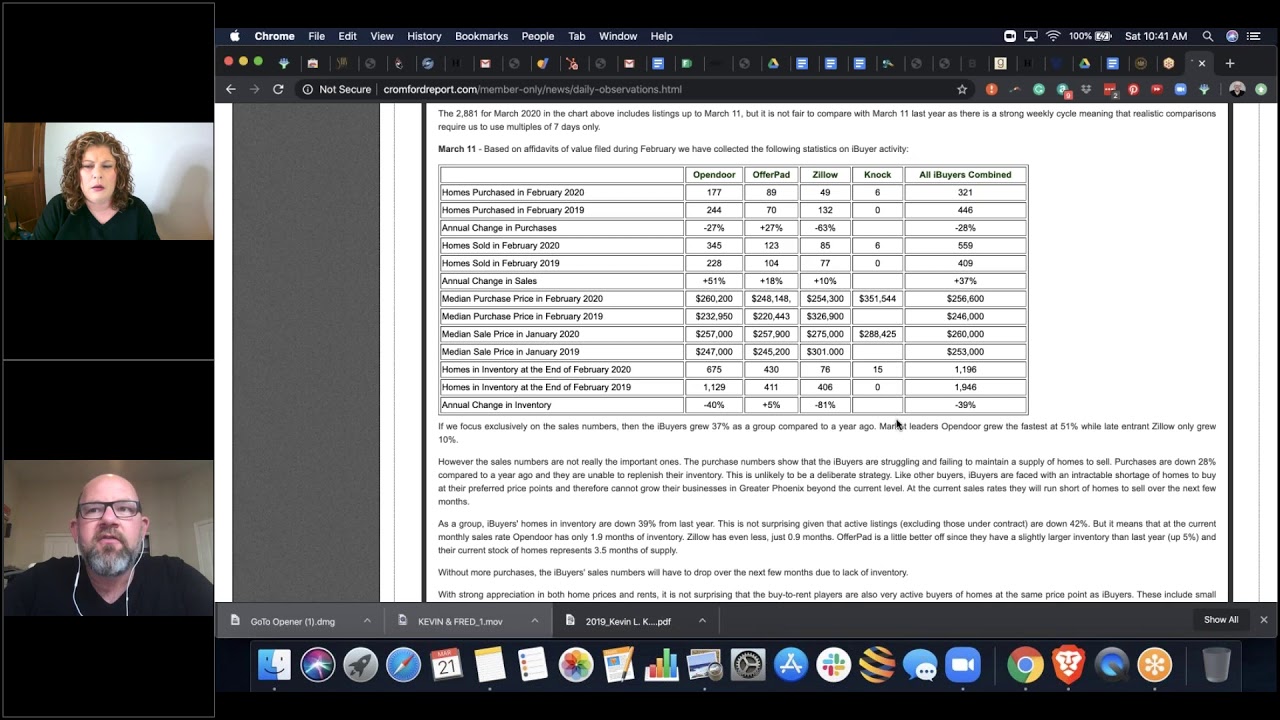Click the 'Opendoor' column header
Viewport: 1280px width, 720px height.
[714, 175]
